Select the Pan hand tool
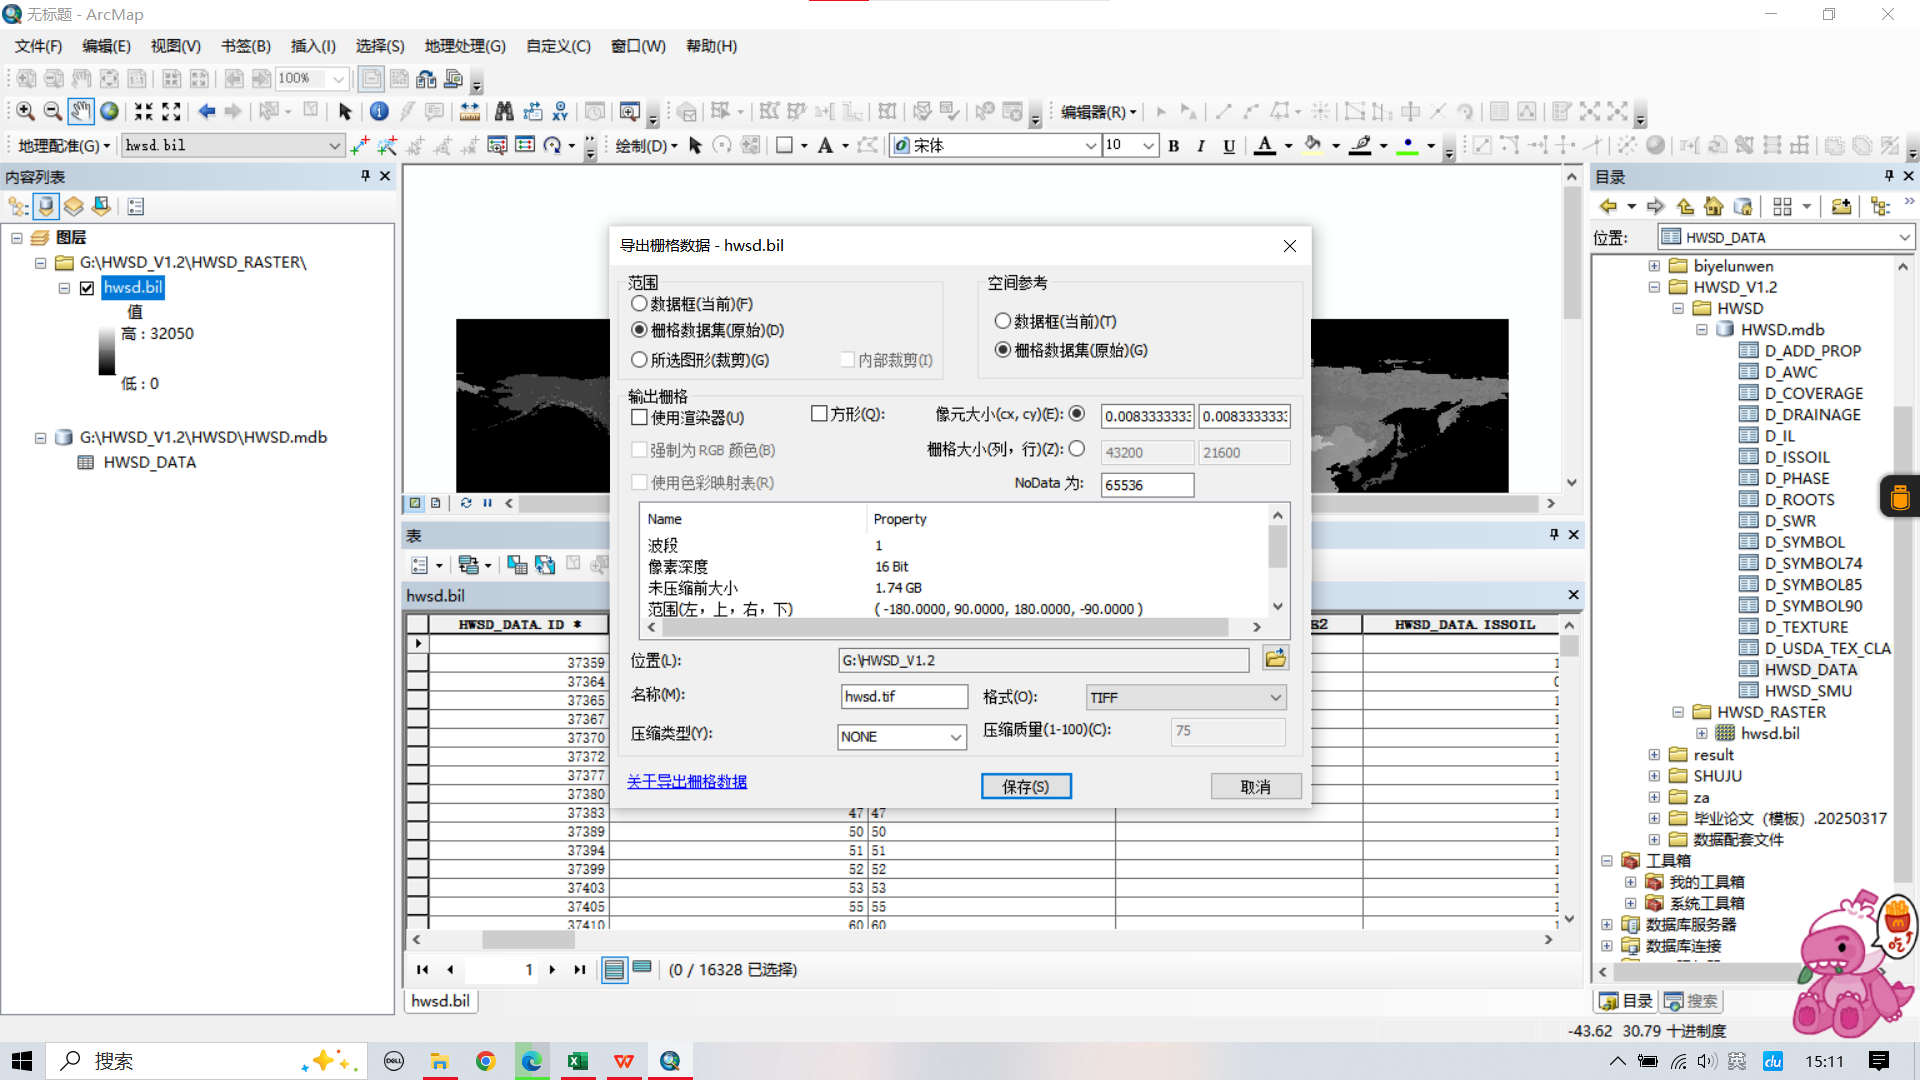 coord(81,112)
